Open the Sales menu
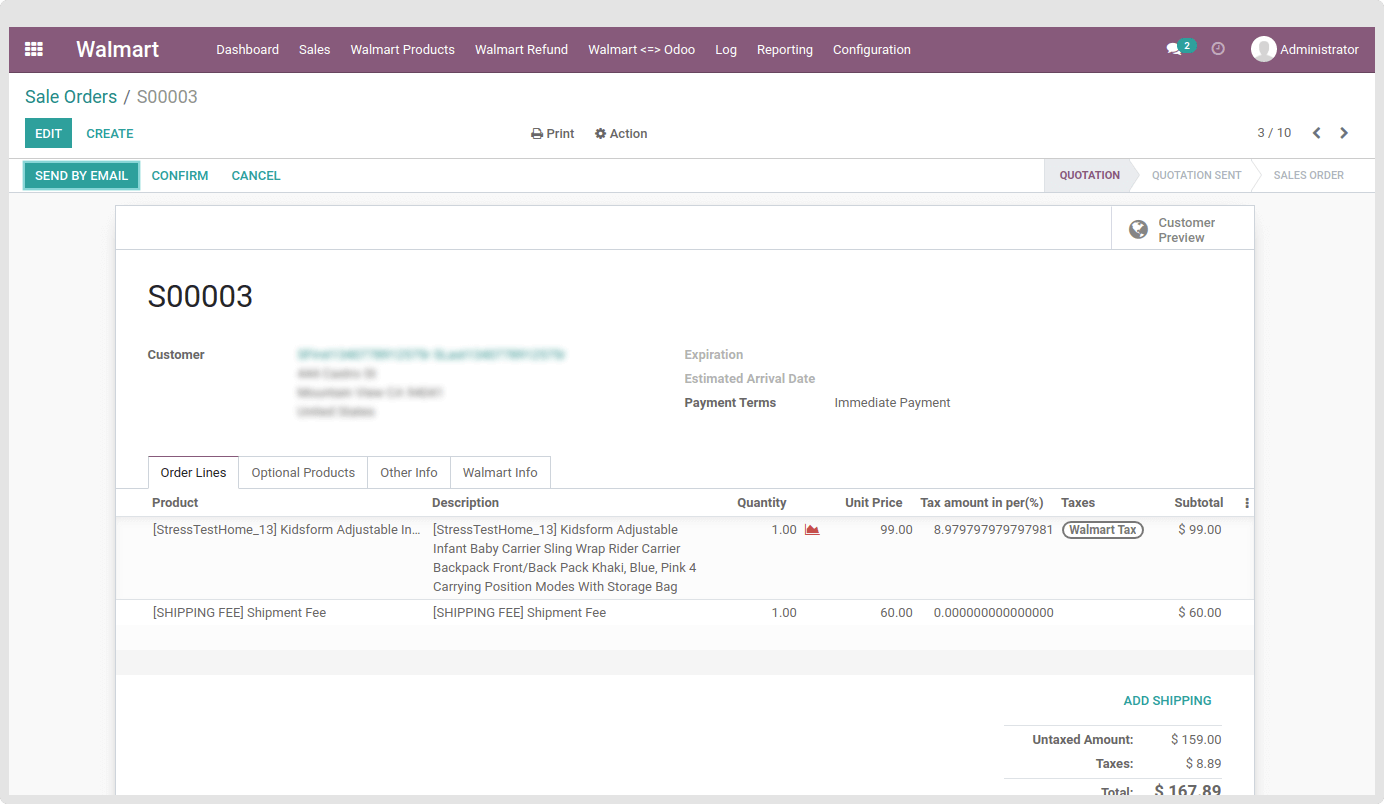This screenshot has height=804, width=1384. [x=315, y=49]
